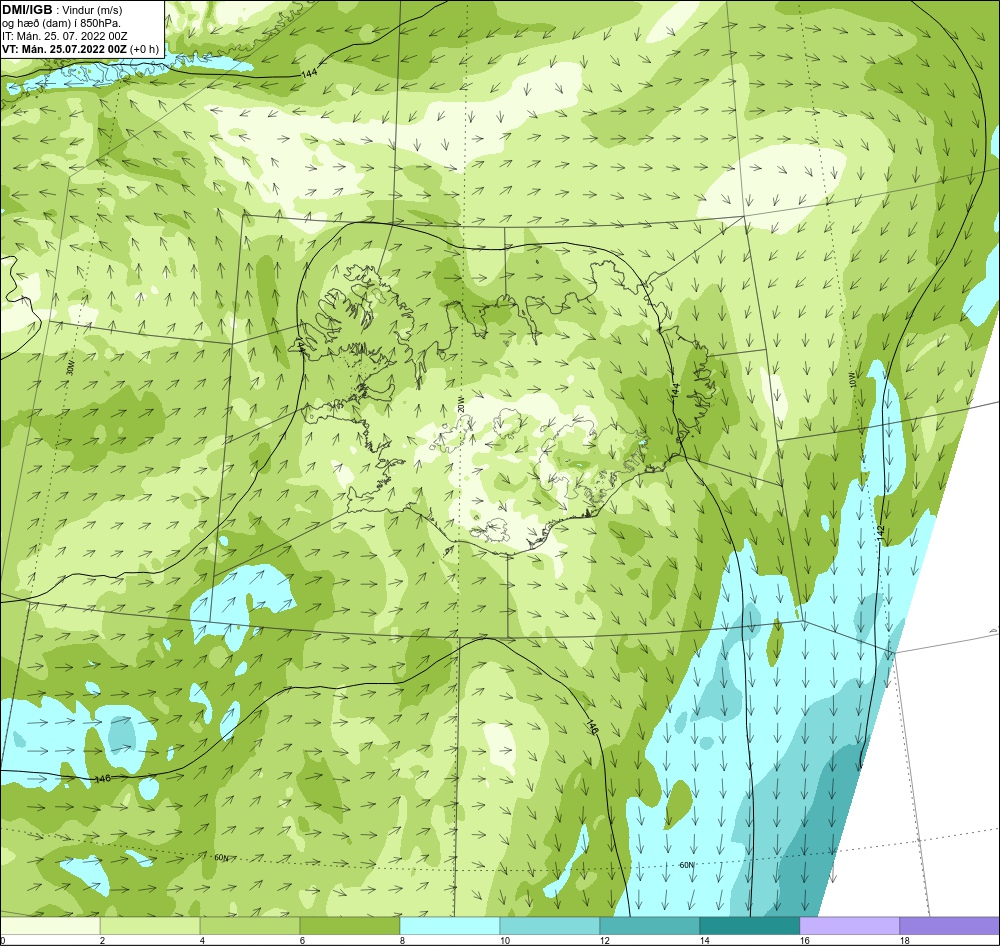Click the '30W' meridian label
The image size is (1000, 946).
coord(70,368)
